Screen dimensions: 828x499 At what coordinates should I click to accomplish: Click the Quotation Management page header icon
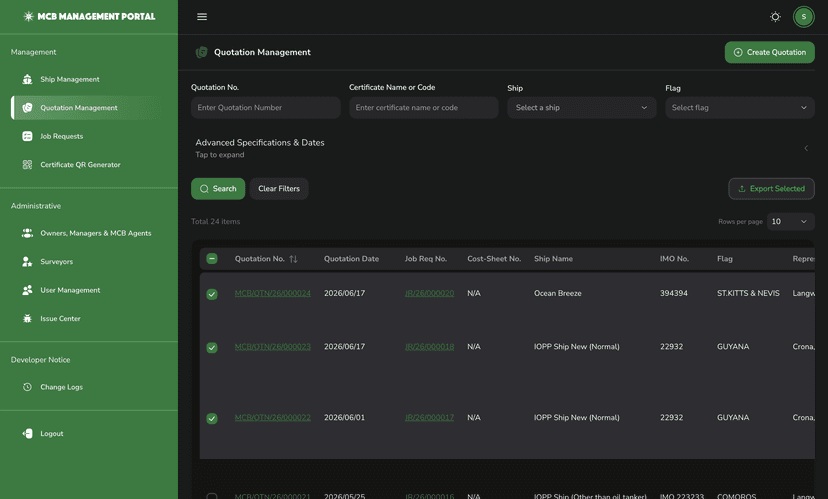202,52
